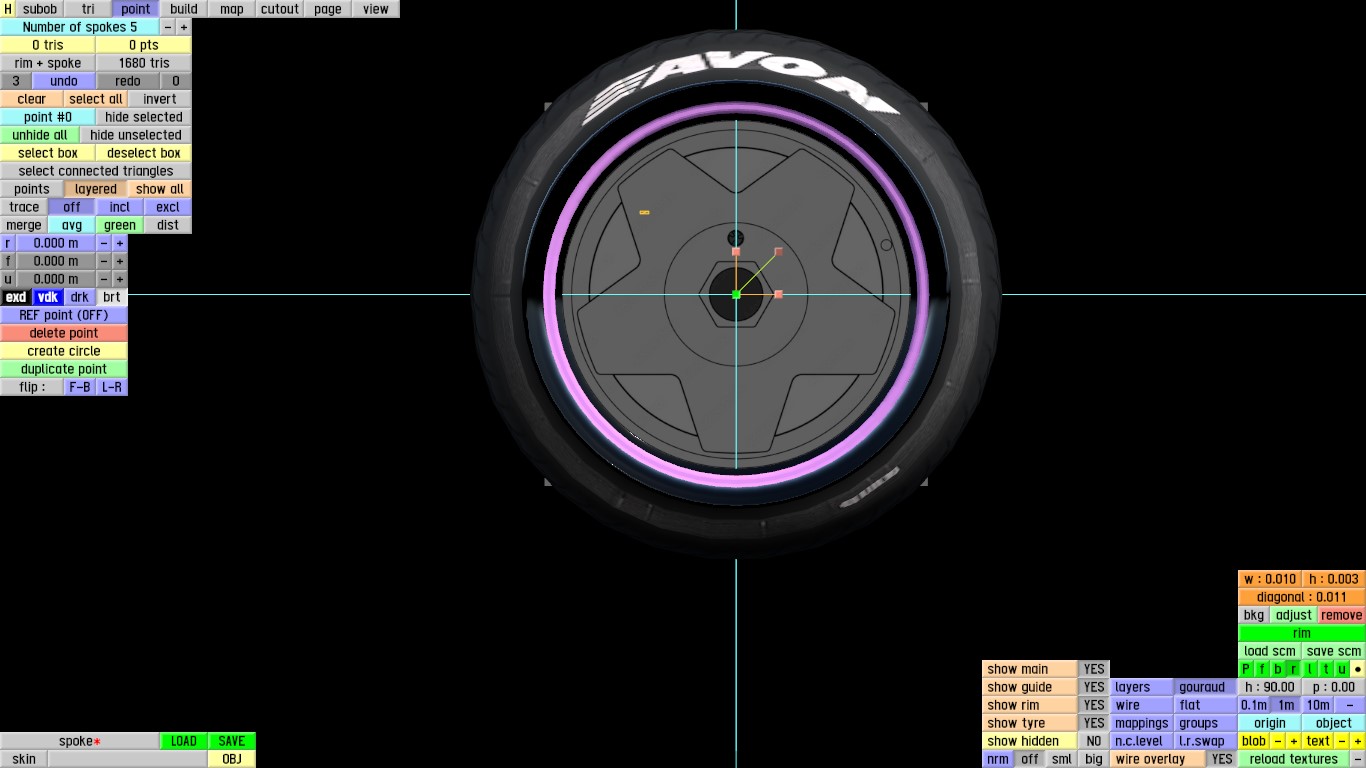1366x768 pixels.
Task: Click the n.c.level button
Action: [x=1142, y=741]
